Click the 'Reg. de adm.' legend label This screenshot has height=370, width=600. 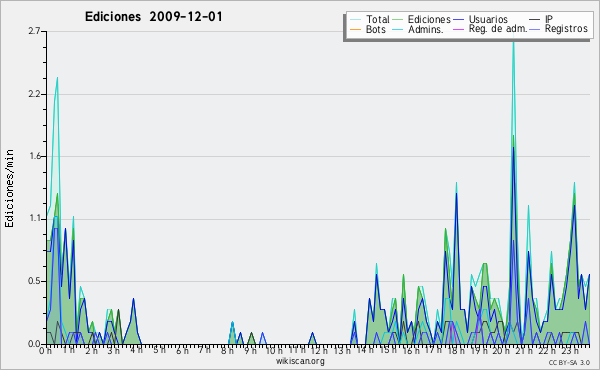point(498,29)
